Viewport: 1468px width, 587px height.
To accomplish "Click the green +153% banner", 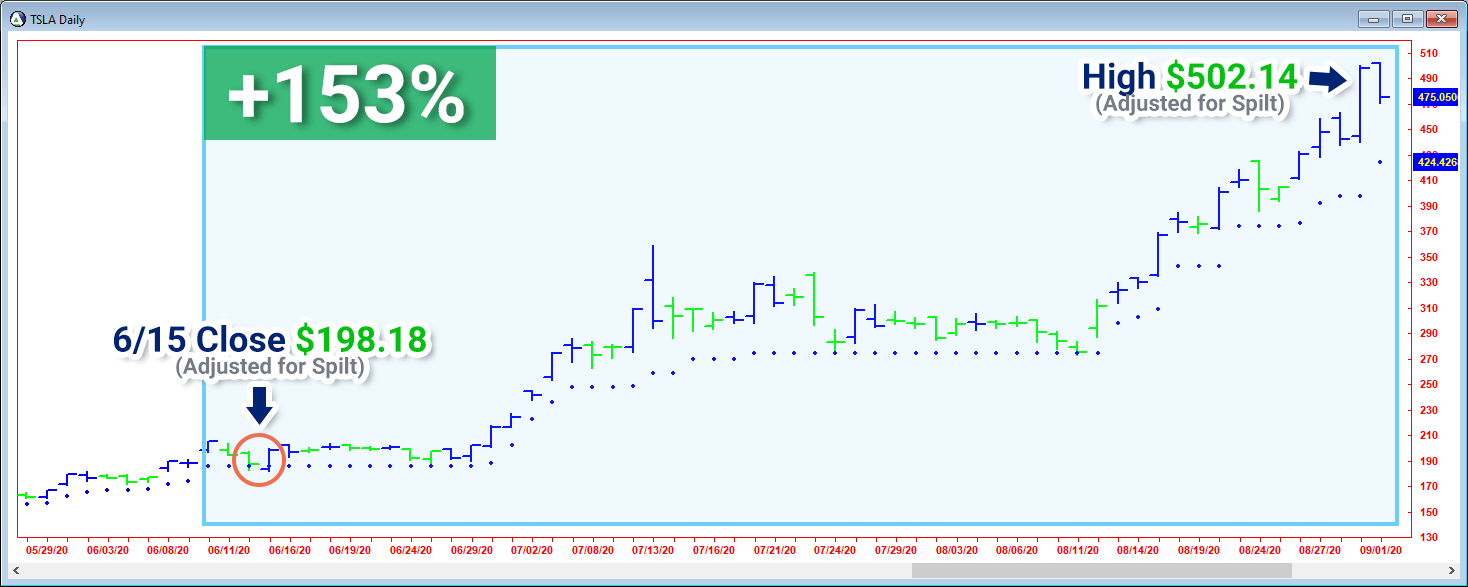I will point(350,95).
